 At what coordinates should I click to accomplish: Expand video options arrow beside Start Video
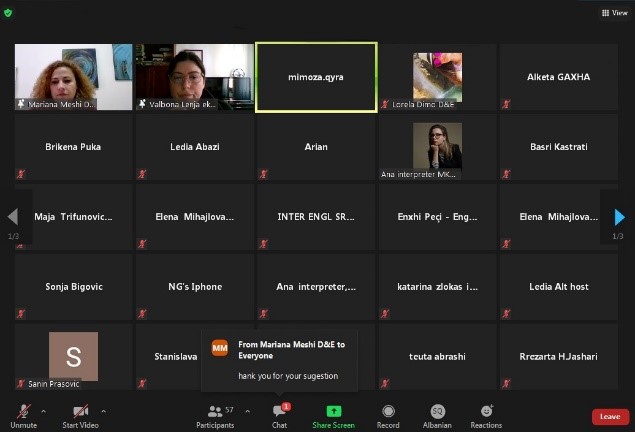(103, 410)
